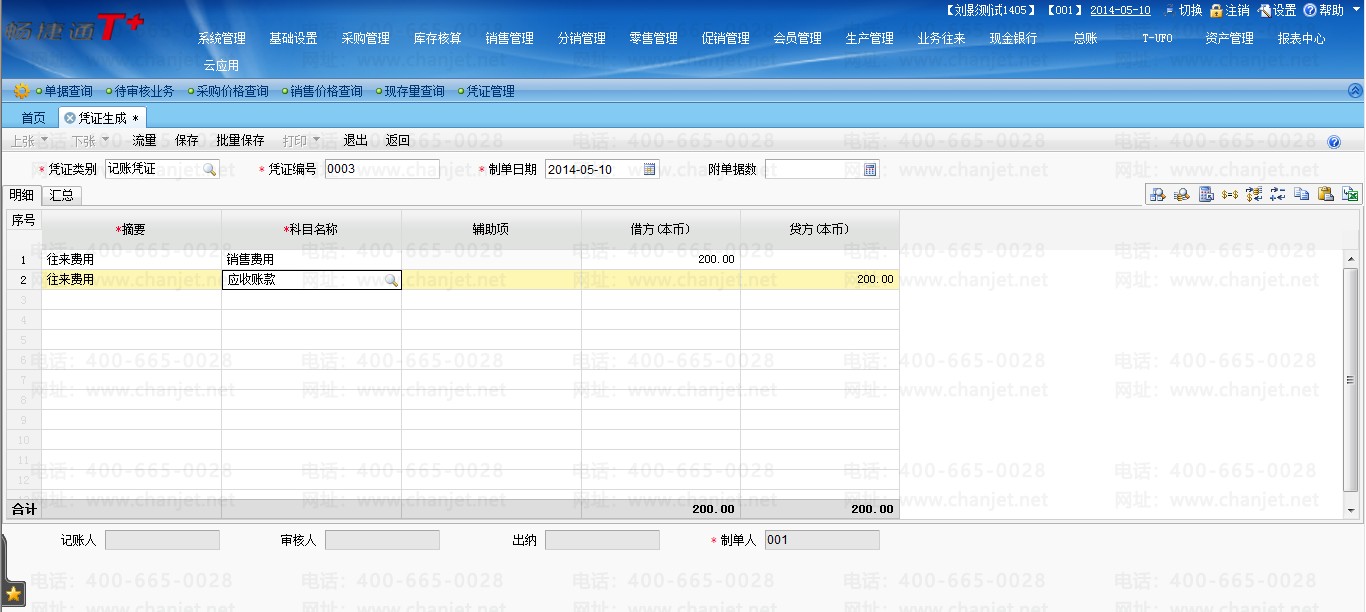Click the scrollbar down arrow of the grid

[x=1351, y=510]
